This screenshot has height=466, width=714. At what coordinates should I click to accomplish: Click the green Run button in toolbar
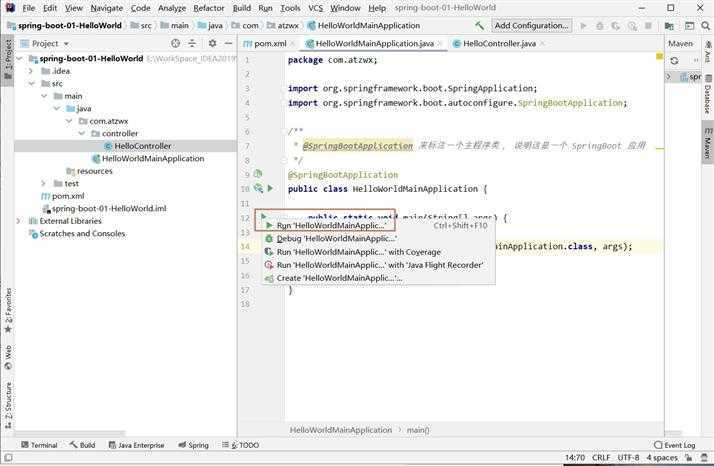pos(583,26)
